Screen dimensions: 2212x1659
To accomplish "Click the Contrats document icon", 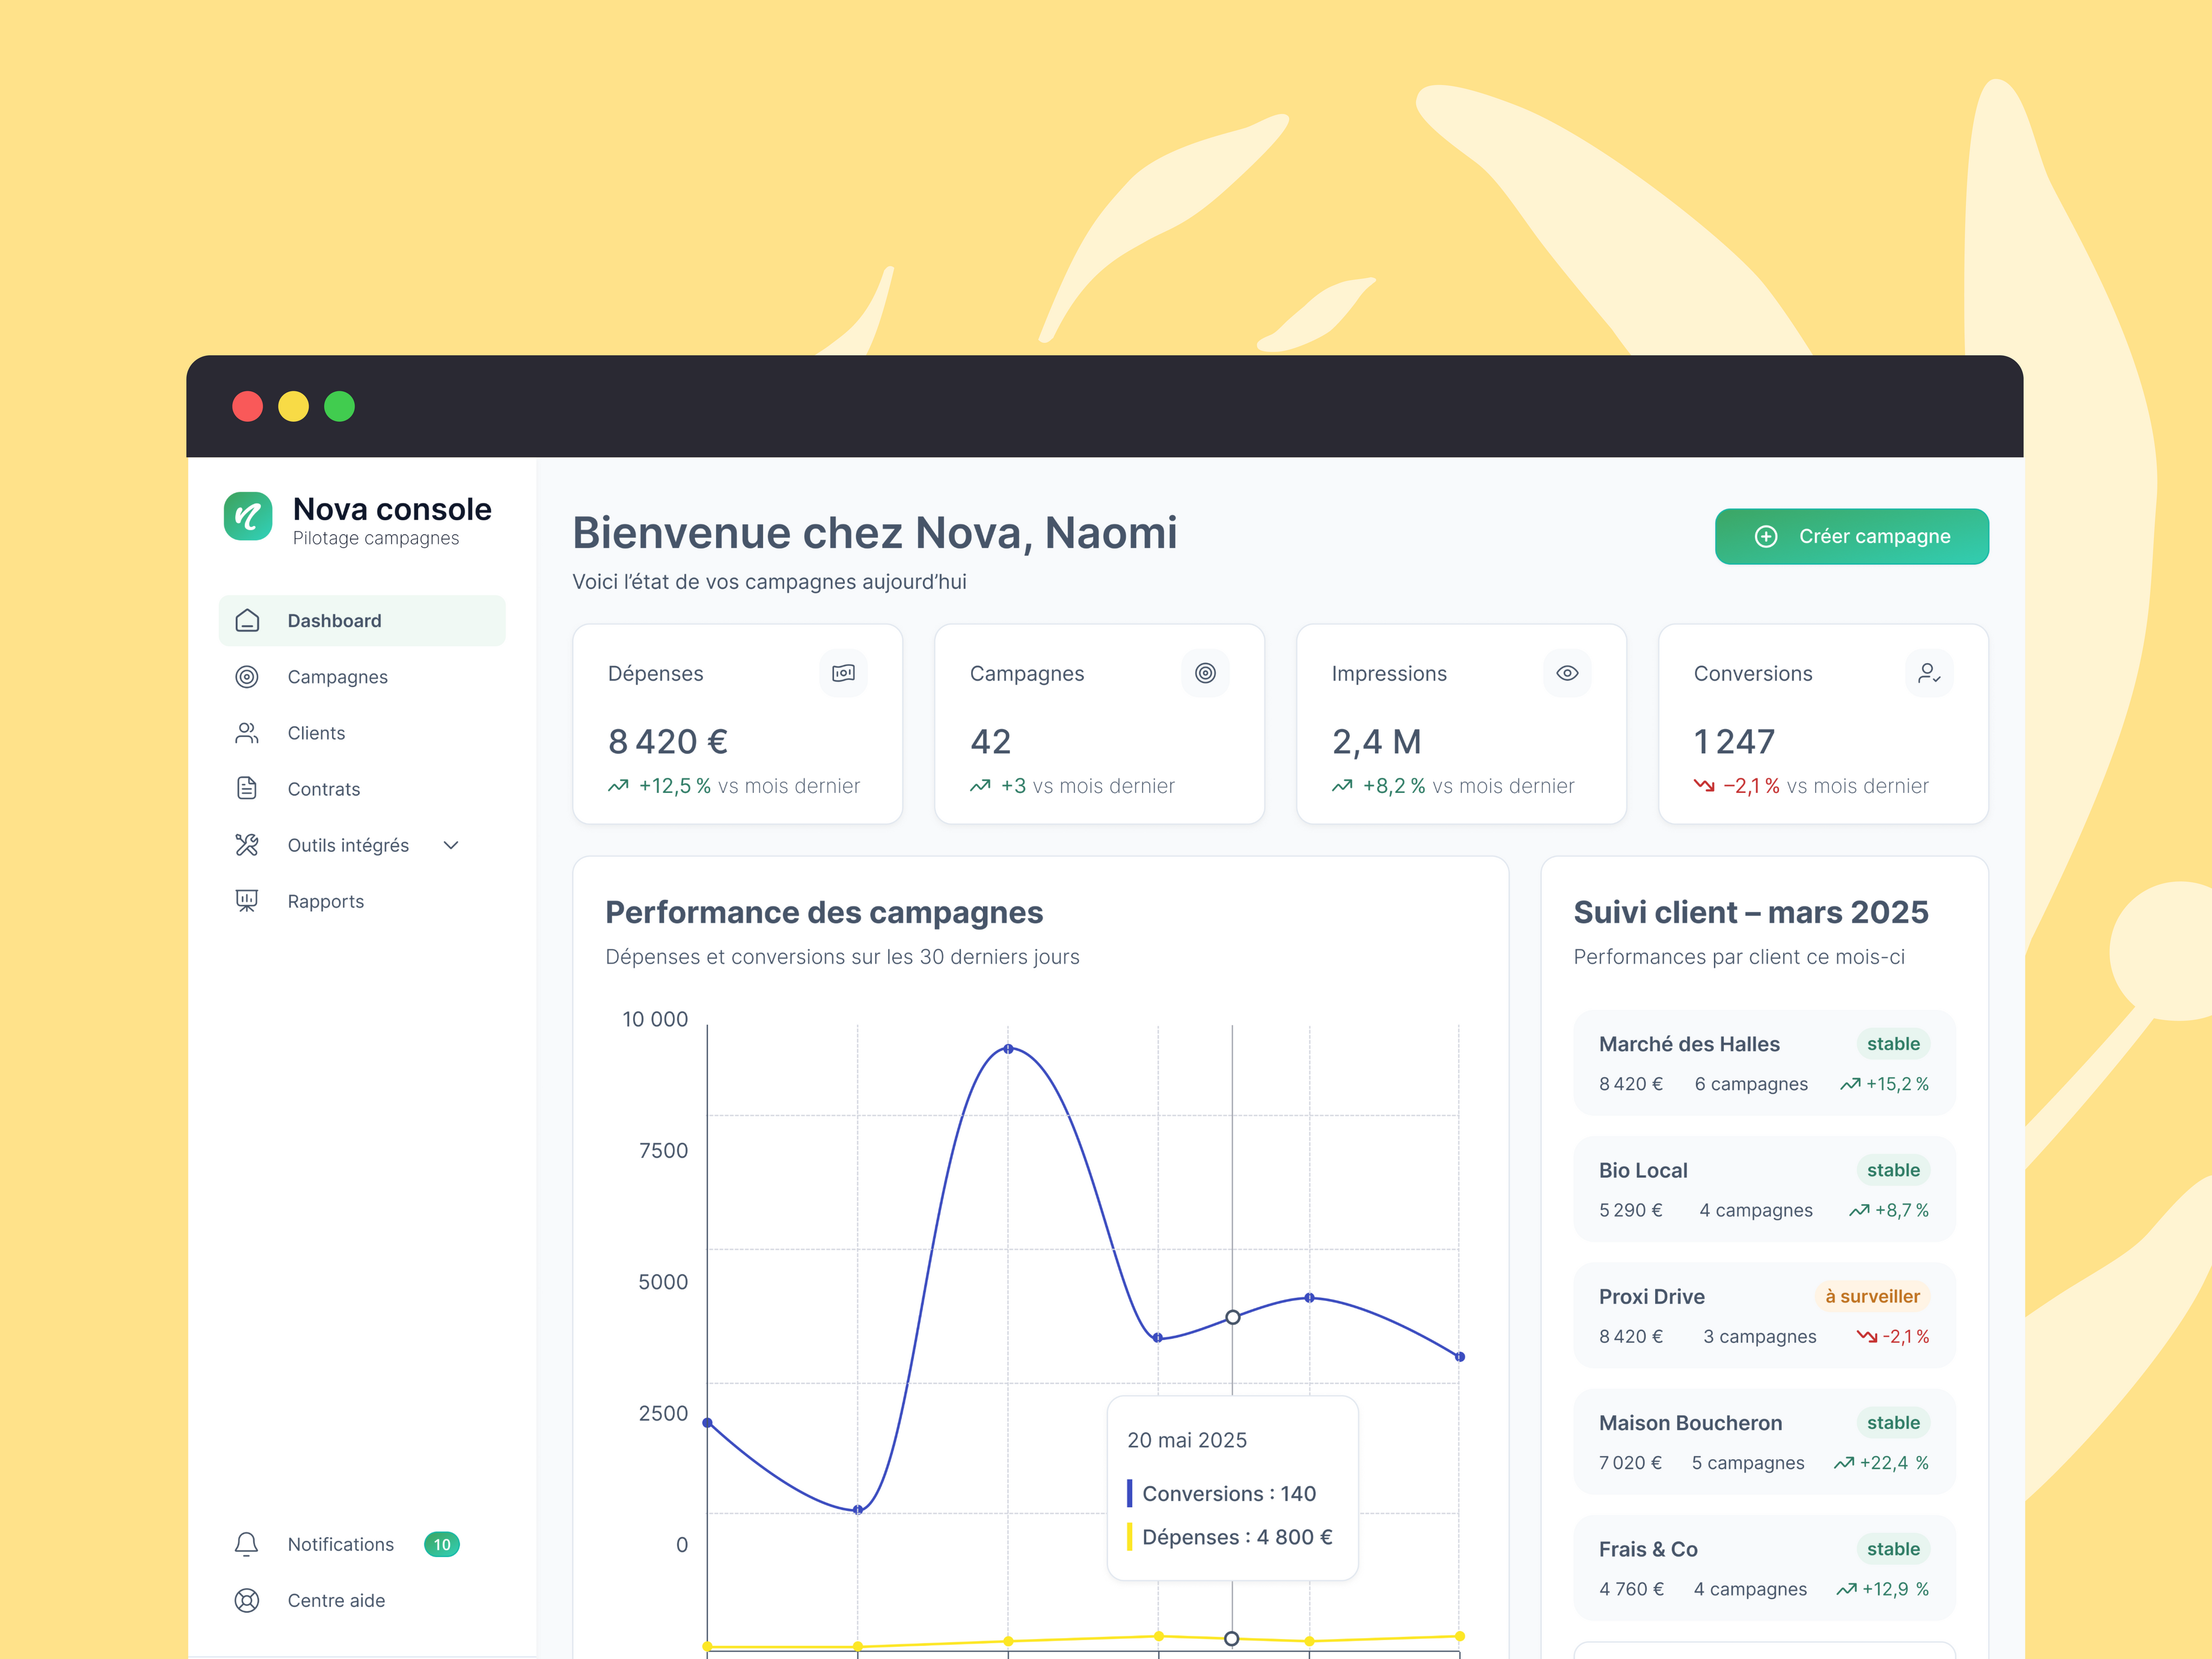I will [247, 789].
